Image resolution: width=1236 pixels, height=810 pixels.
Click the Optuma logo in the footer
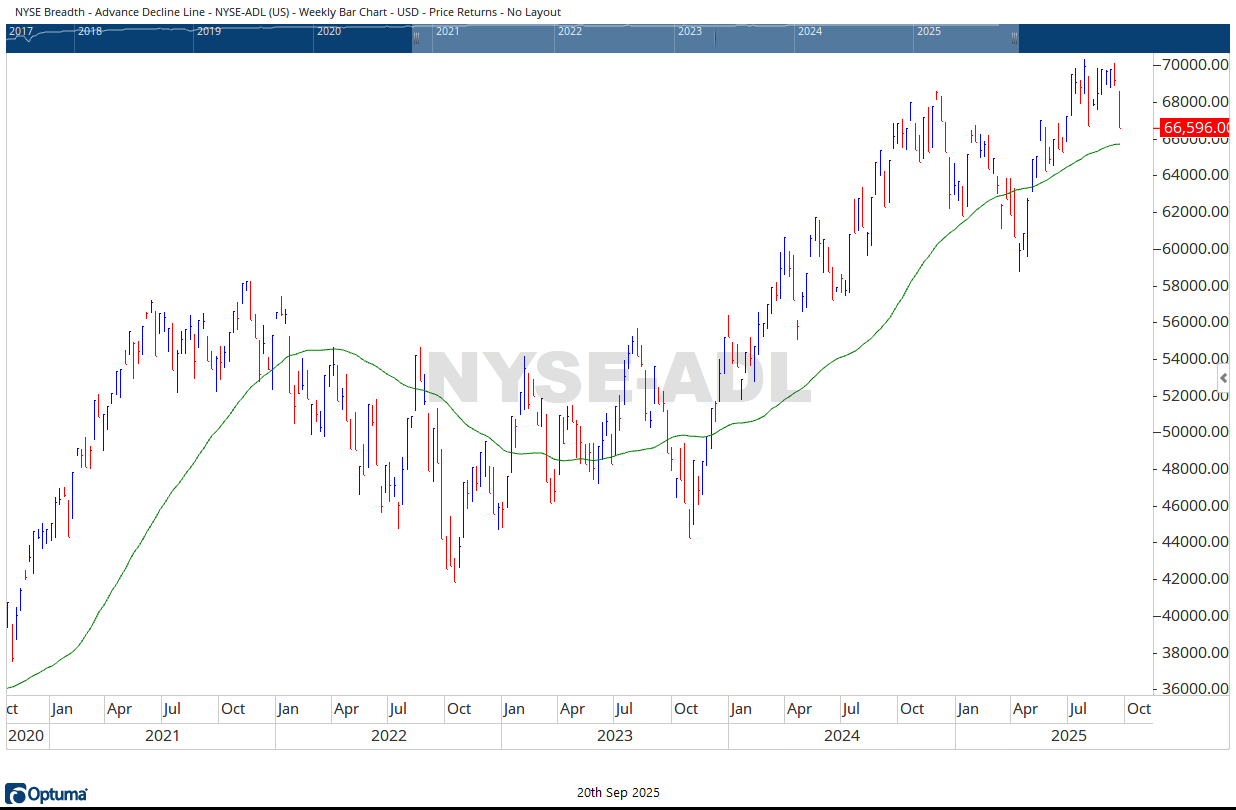47,794
